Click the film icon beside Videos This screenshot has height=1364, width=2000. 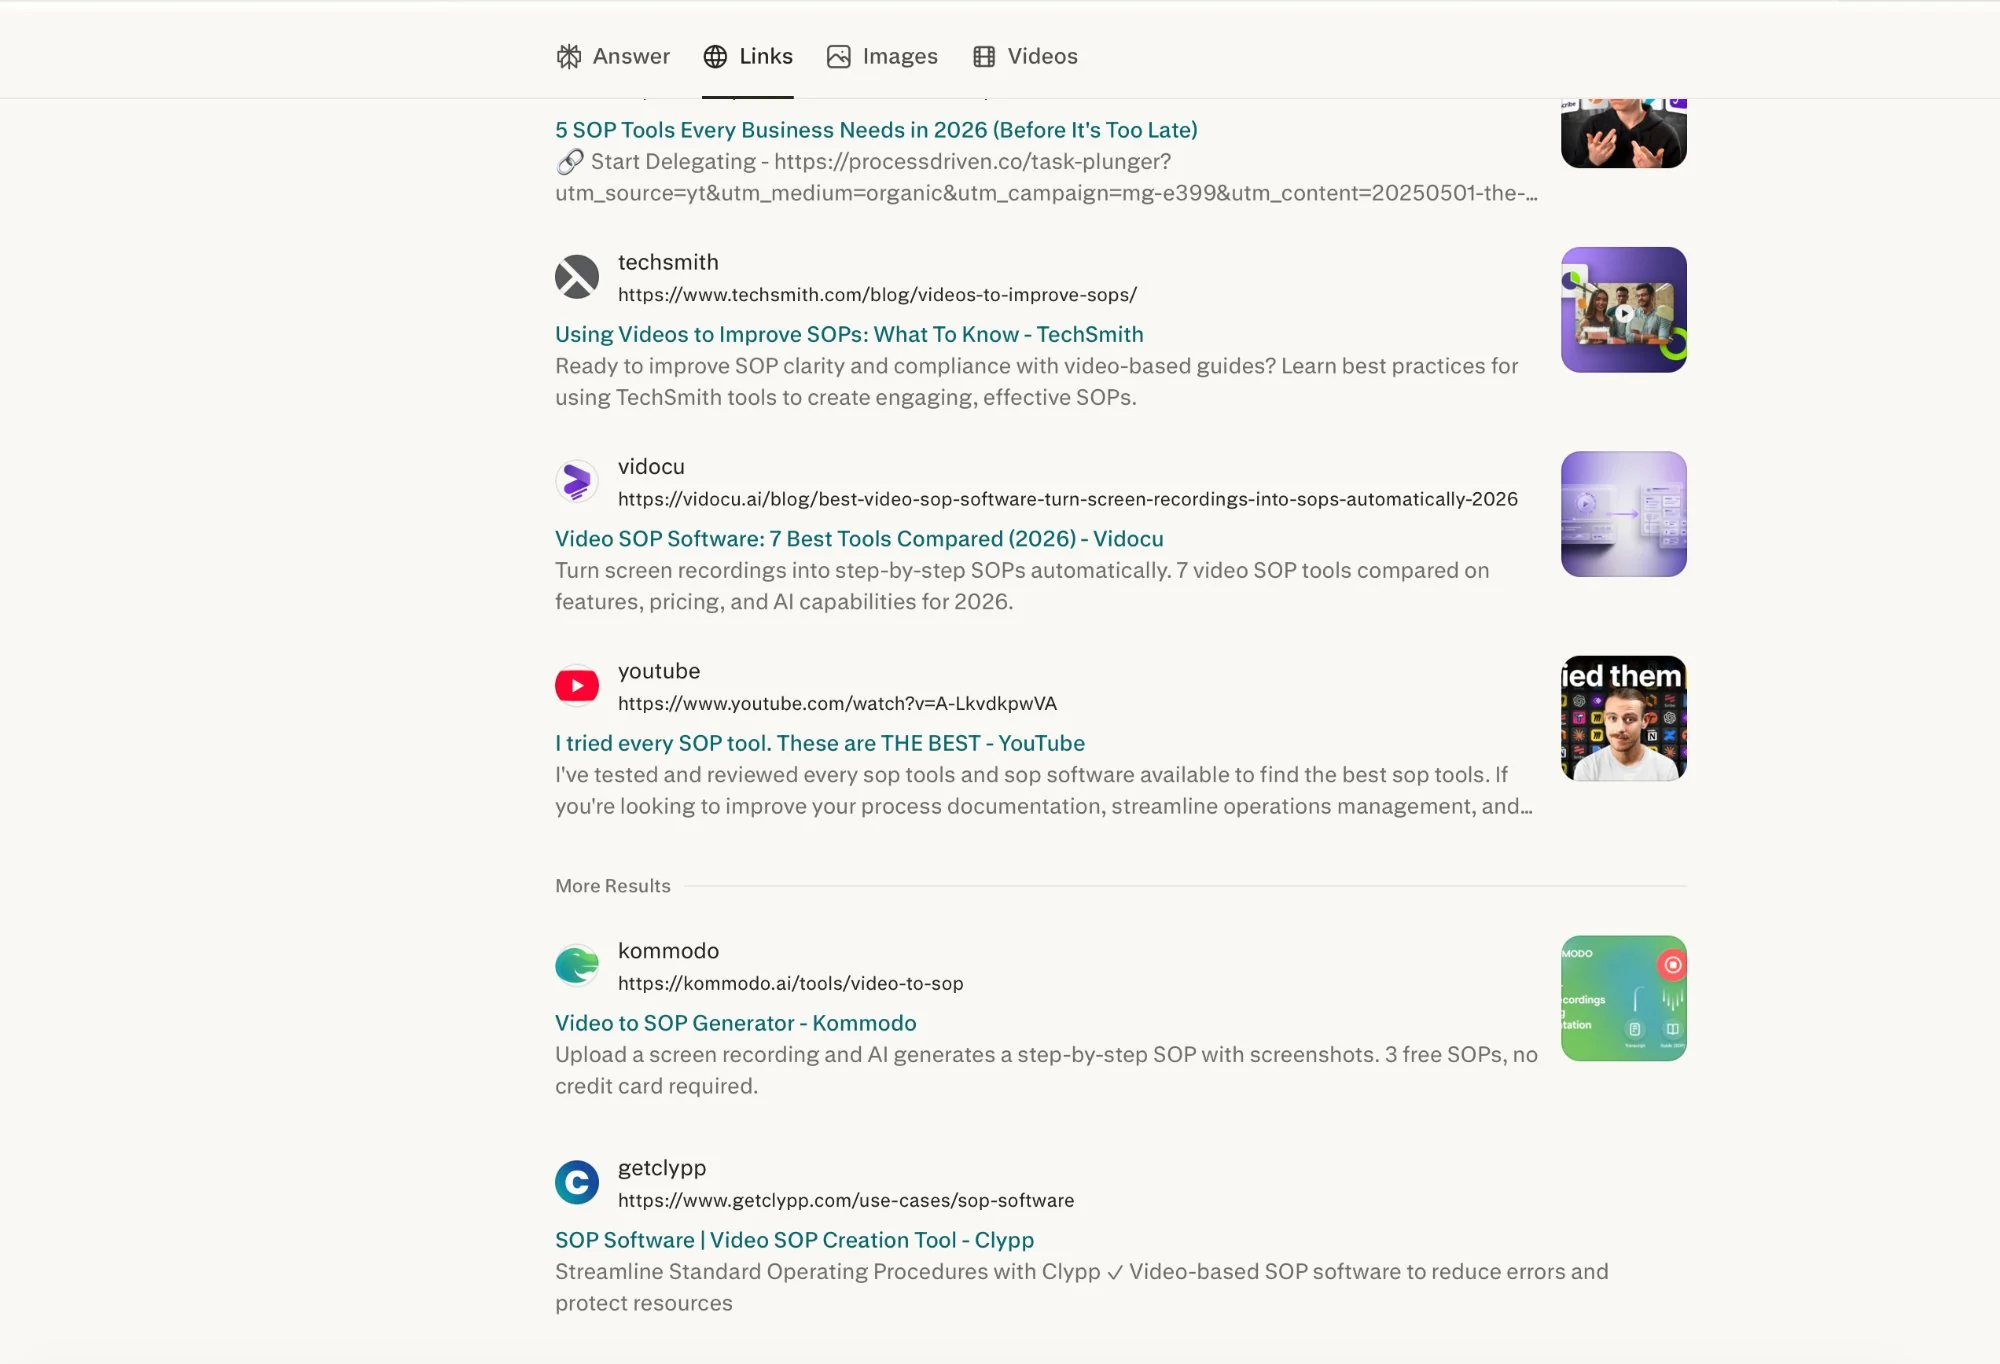click(984, 57)
